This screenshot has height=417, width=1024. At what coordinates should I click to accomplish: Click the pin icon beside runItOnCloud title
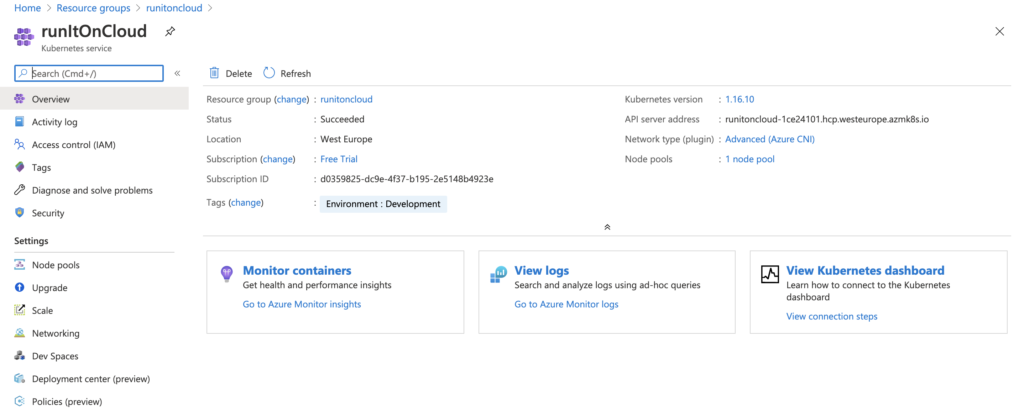[170, 31]
